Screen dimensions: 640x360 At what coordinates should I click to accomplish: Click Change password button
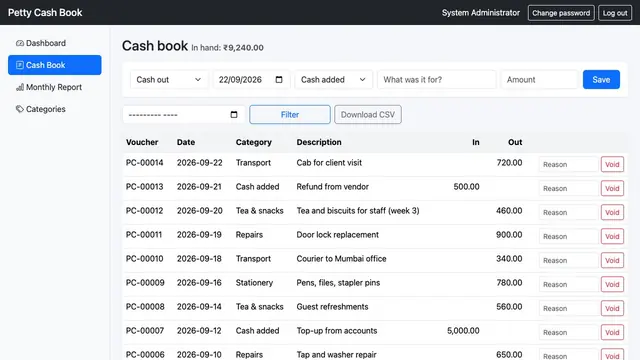coord(561,13)
